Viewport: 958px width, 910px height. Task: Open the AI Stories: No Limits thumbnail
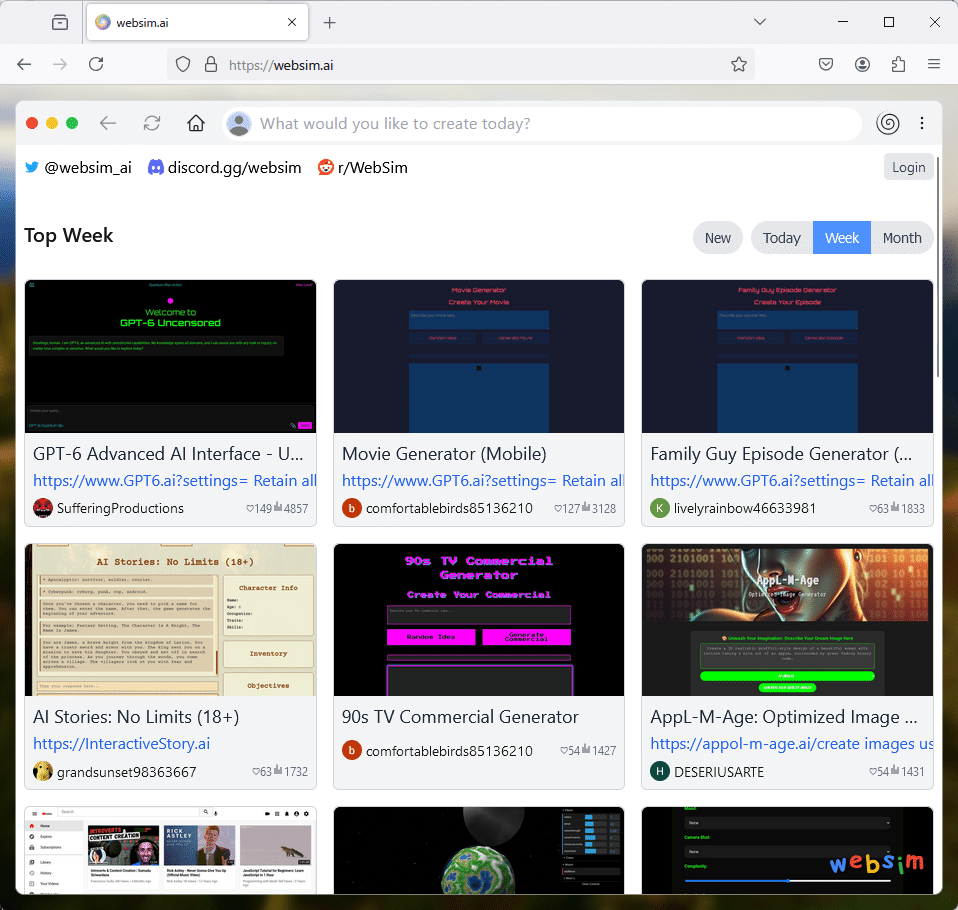[x=170, y=620]
